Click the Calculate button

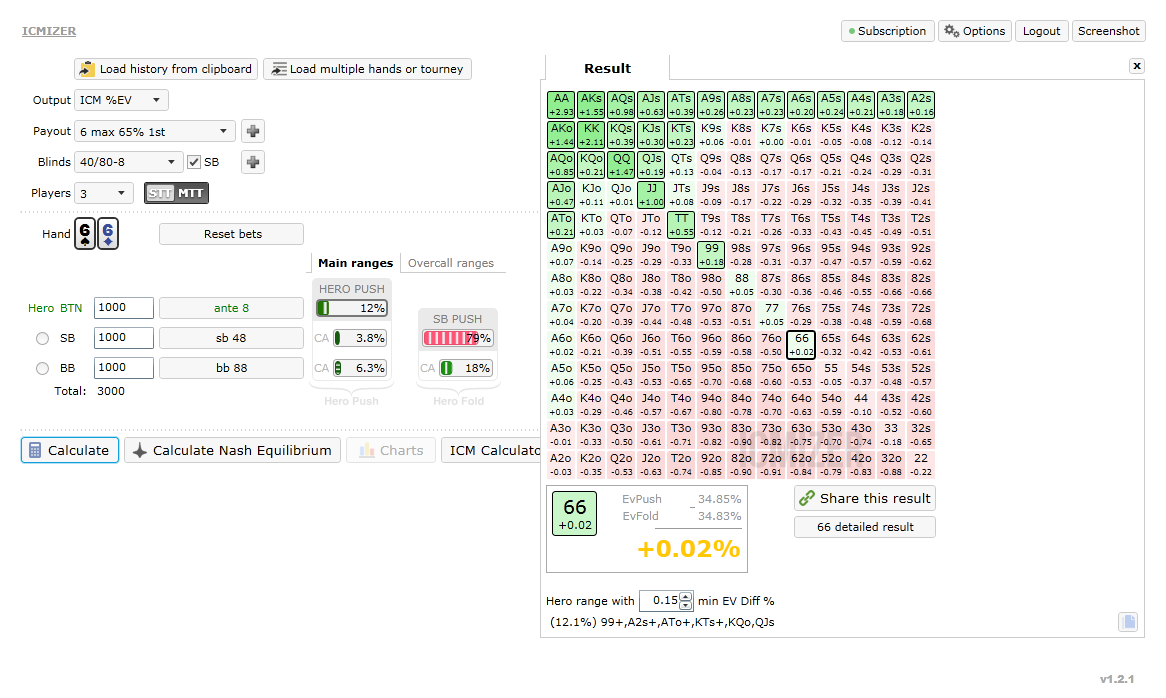70,450
